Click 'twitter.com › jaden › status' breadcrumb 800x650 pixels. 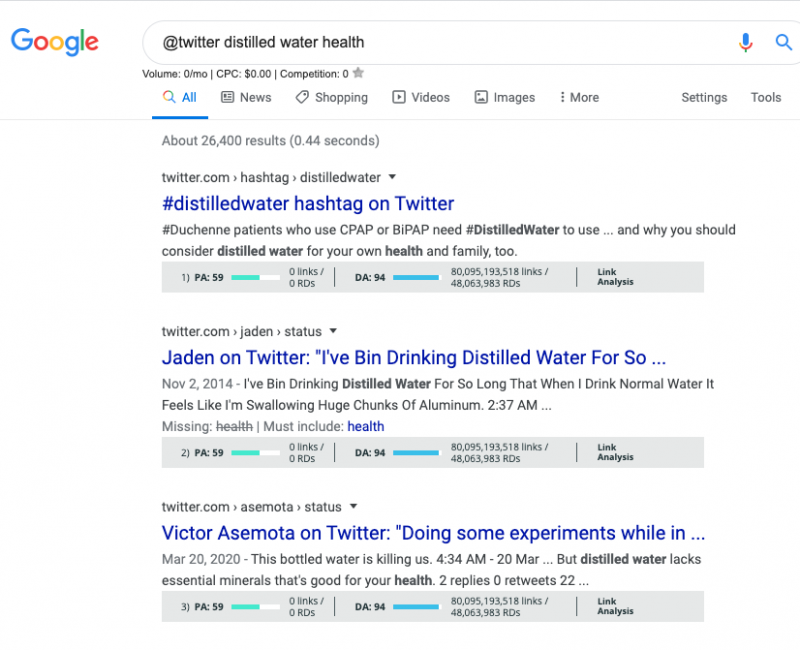point(241,332)
